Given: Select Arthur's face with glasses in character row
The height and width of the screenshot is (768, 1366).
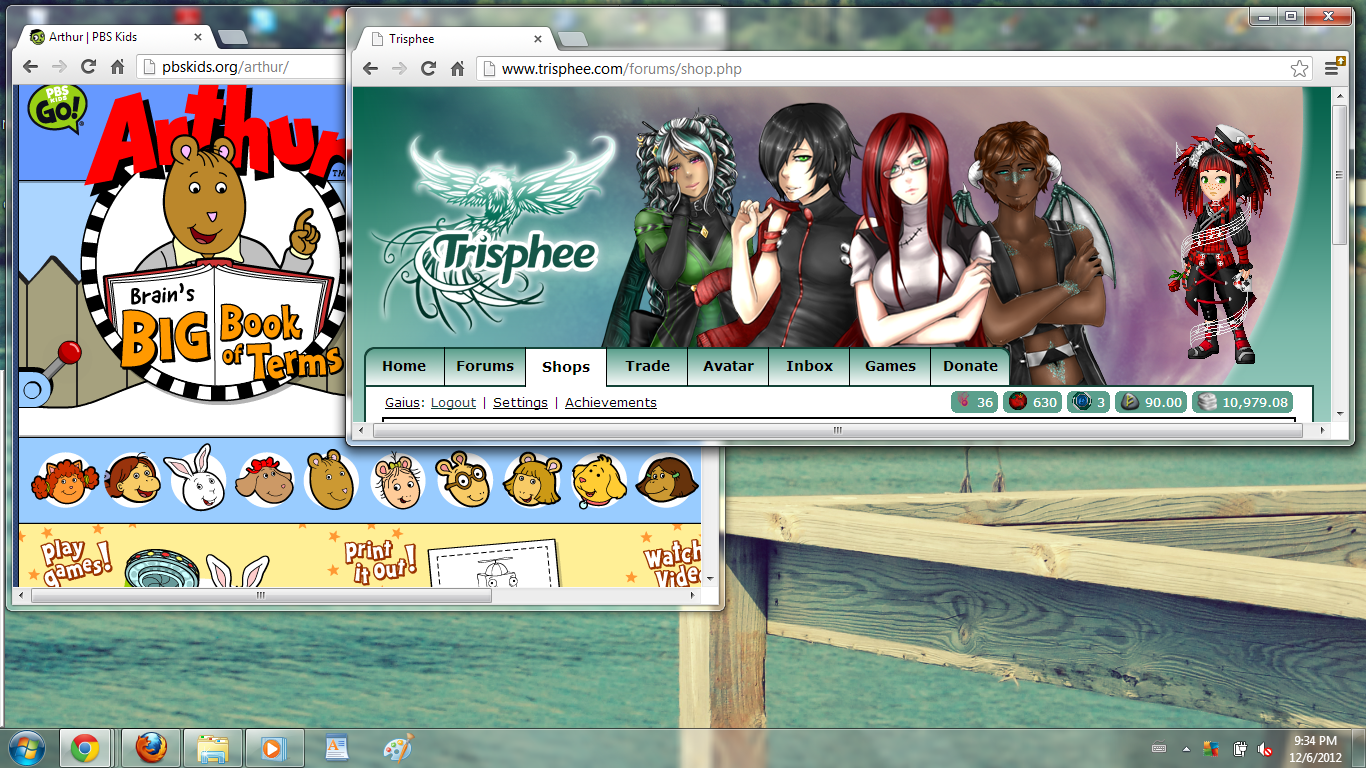Looking at the screenshot, I should click(464, 481).
